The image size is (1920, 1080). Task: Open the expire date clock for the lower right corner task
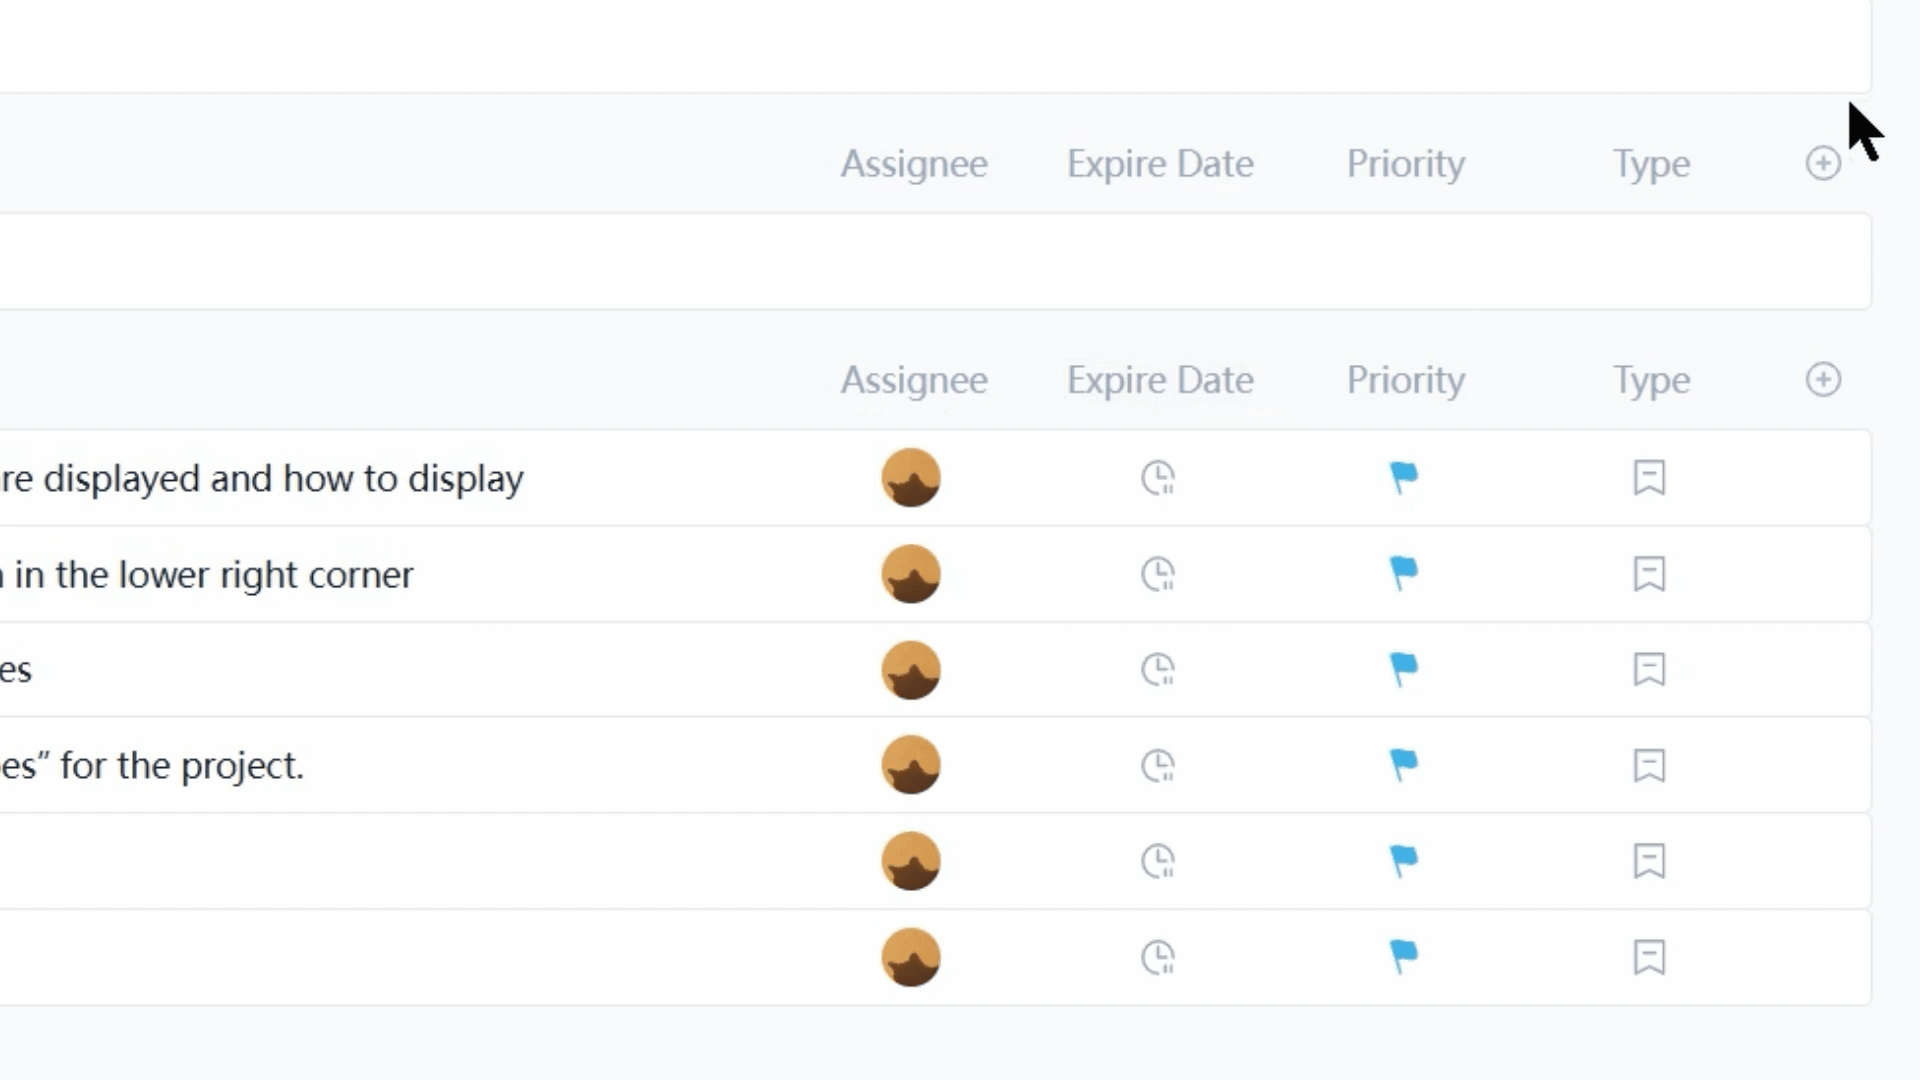tap(1158, 574)
